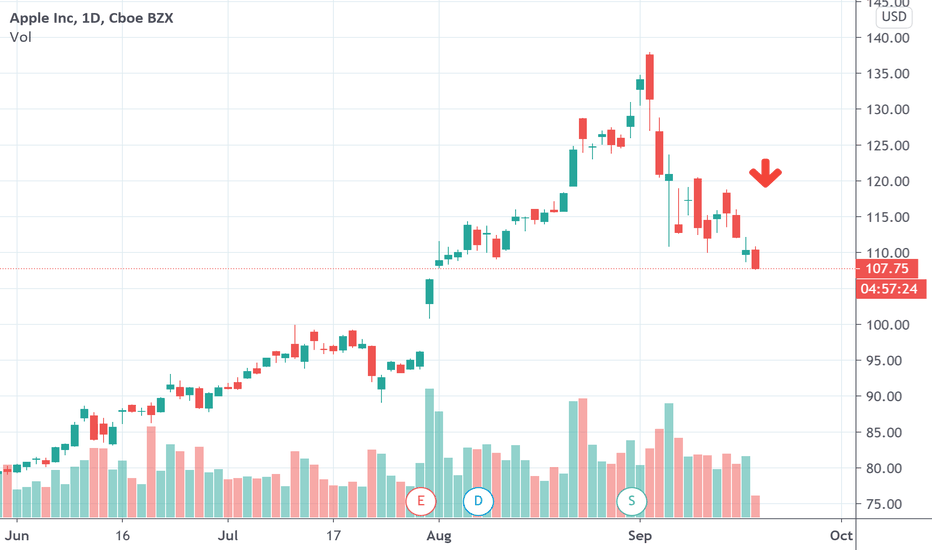This screenshot has height=550, width=932.
Task: Click the earnings 'E' event marker
Action: tap(421, 501)
